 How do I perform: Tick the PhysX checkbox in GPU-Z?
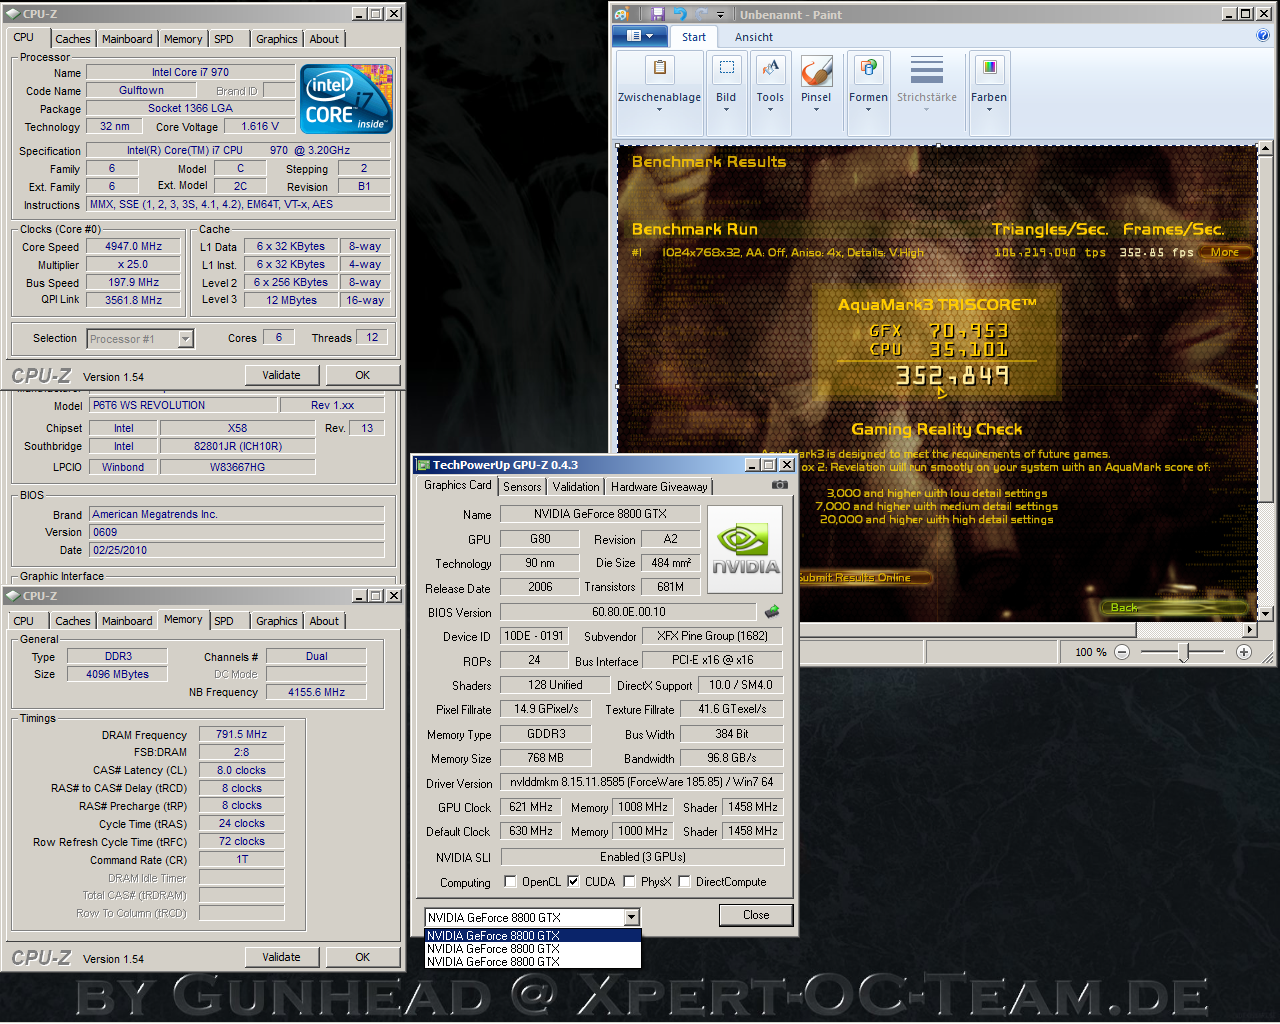[x=629, y=882]
